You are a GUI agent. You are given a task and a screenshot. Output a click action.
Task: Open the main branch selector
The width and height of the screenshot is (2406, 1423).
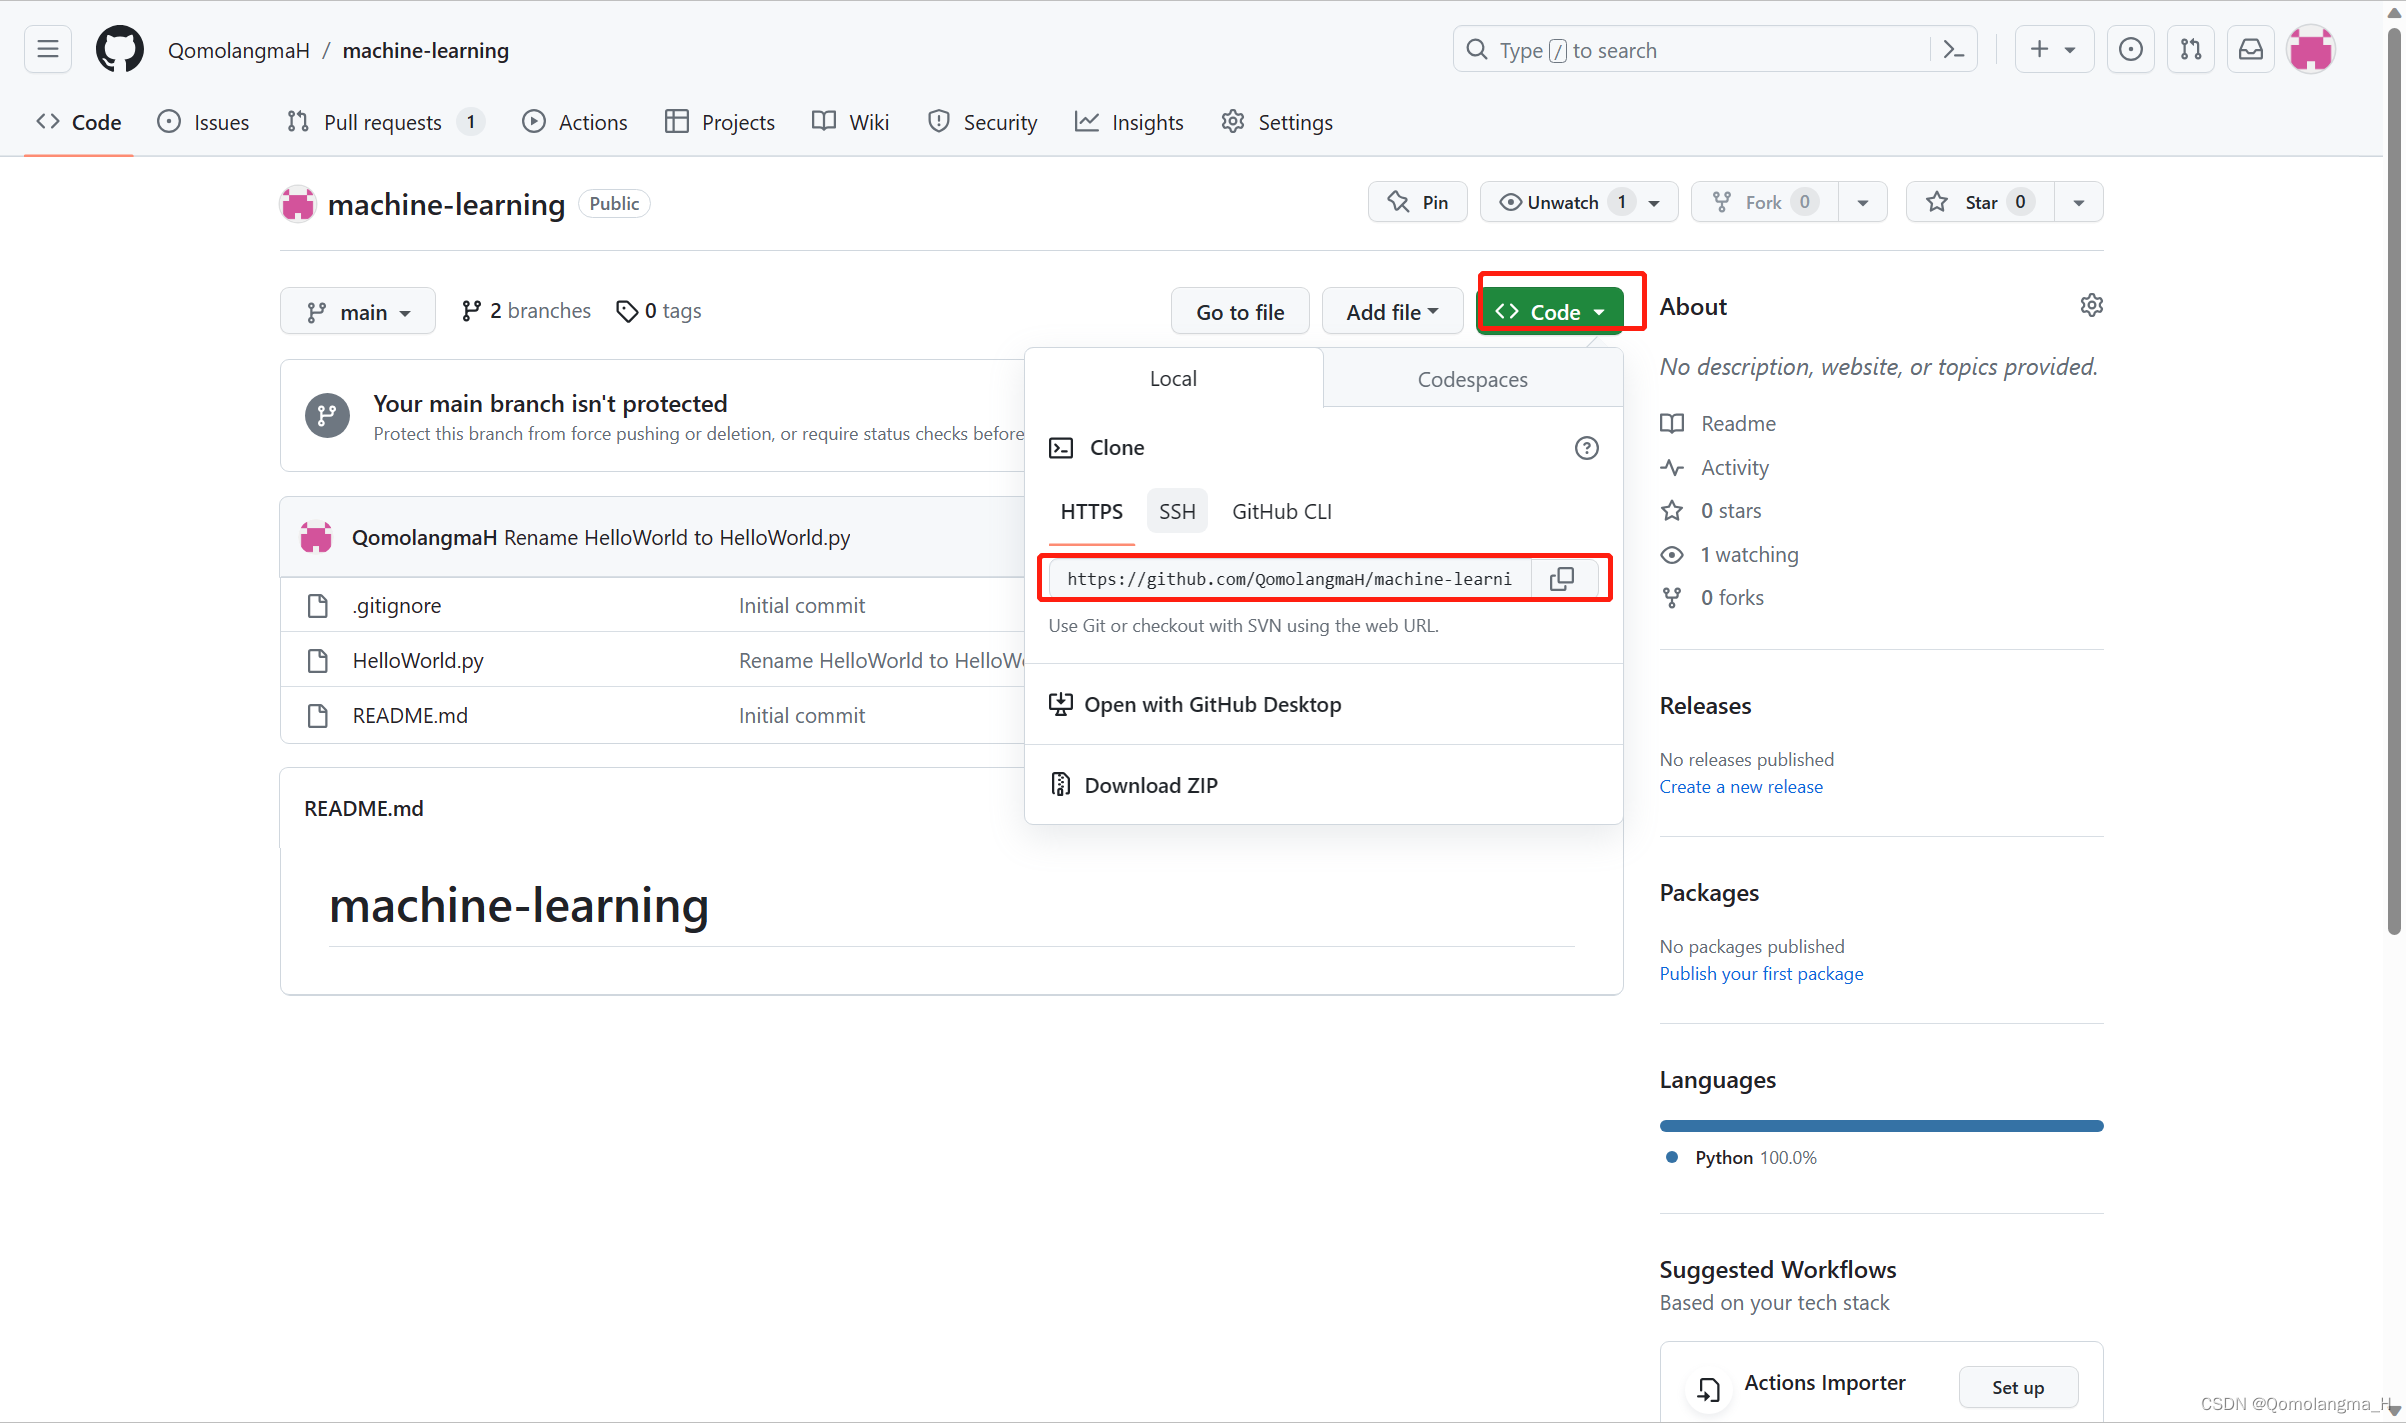click(358, 311)
